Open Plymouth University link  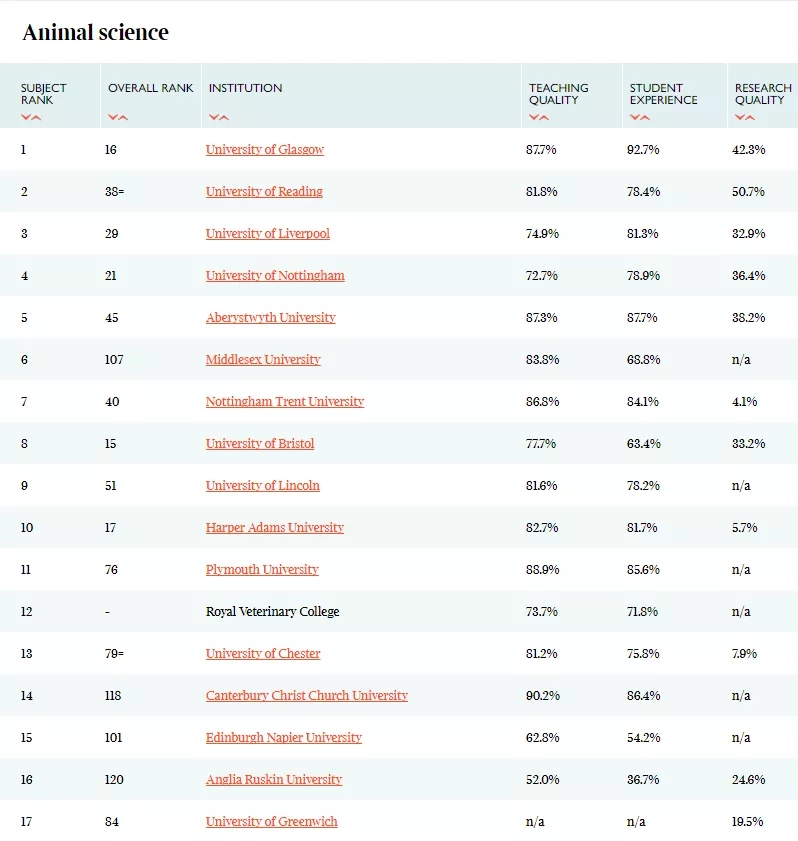[262, 570]
